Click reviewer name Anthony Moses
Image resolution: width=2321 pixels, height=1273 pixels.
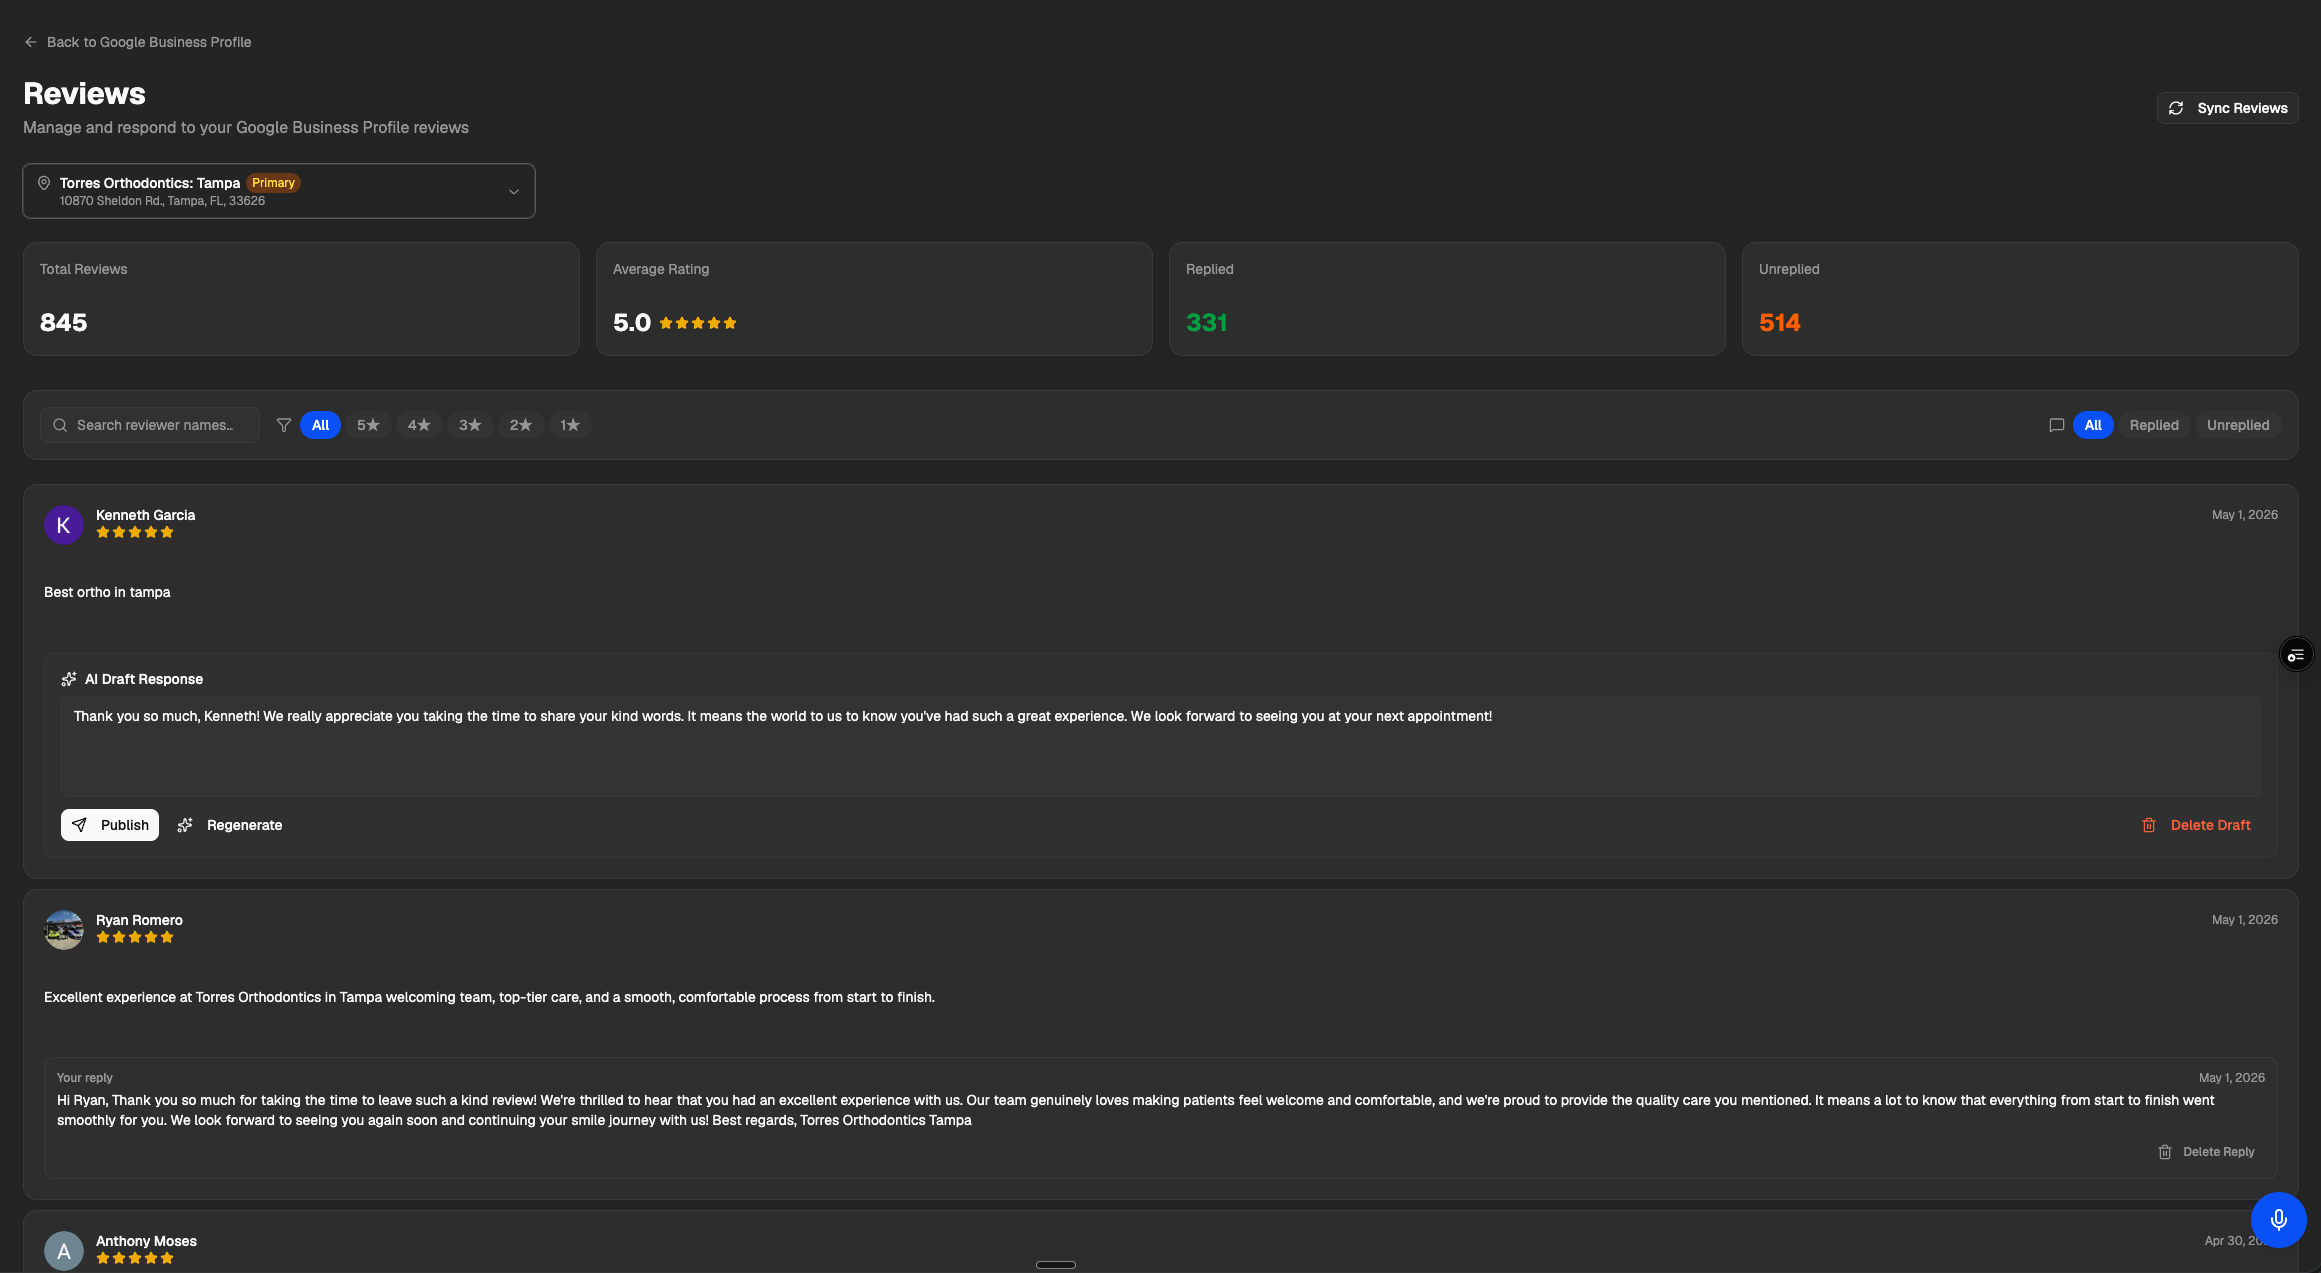tap(146, 1241)
